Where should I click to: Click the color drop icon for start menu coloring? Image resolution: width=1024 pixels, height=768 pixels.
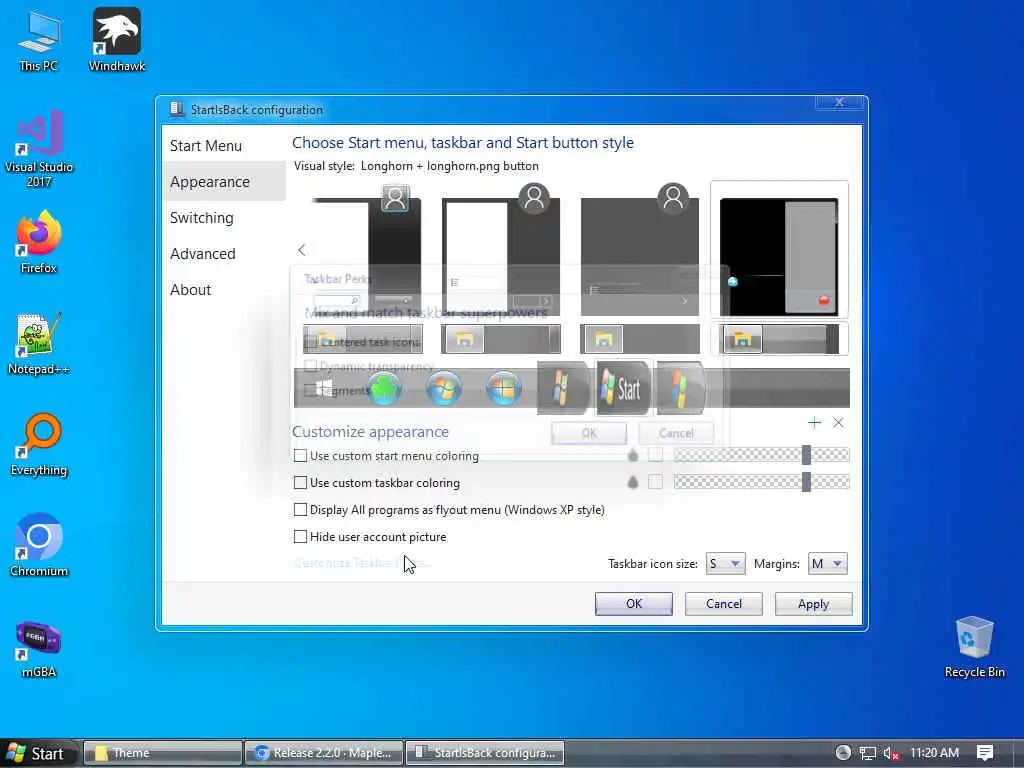click(x=632, y=455)
